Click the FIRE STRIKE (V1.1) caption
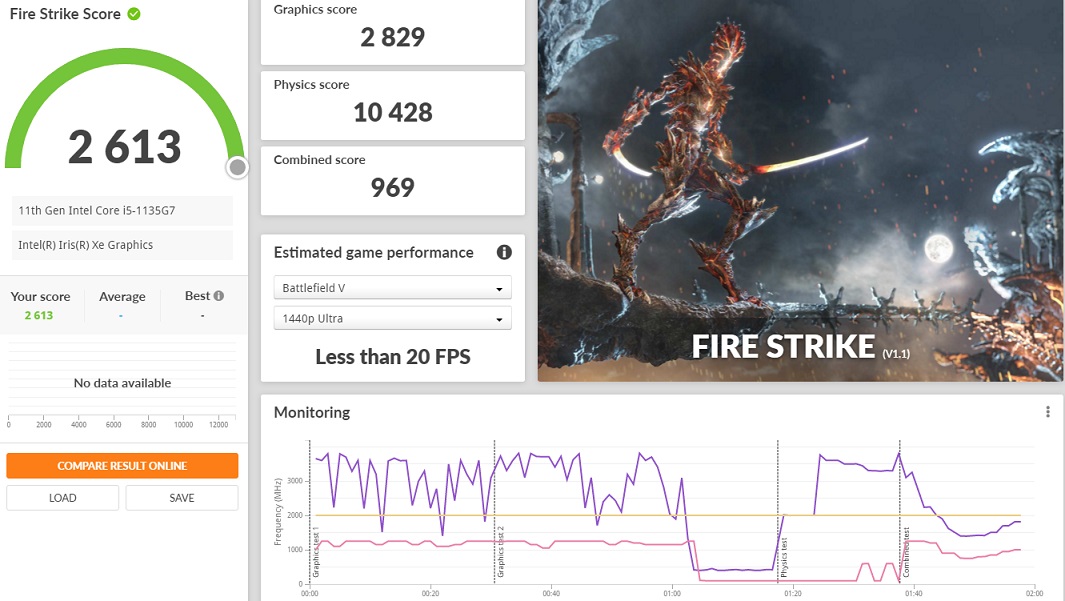The image size is (1065, 601). 801,347
